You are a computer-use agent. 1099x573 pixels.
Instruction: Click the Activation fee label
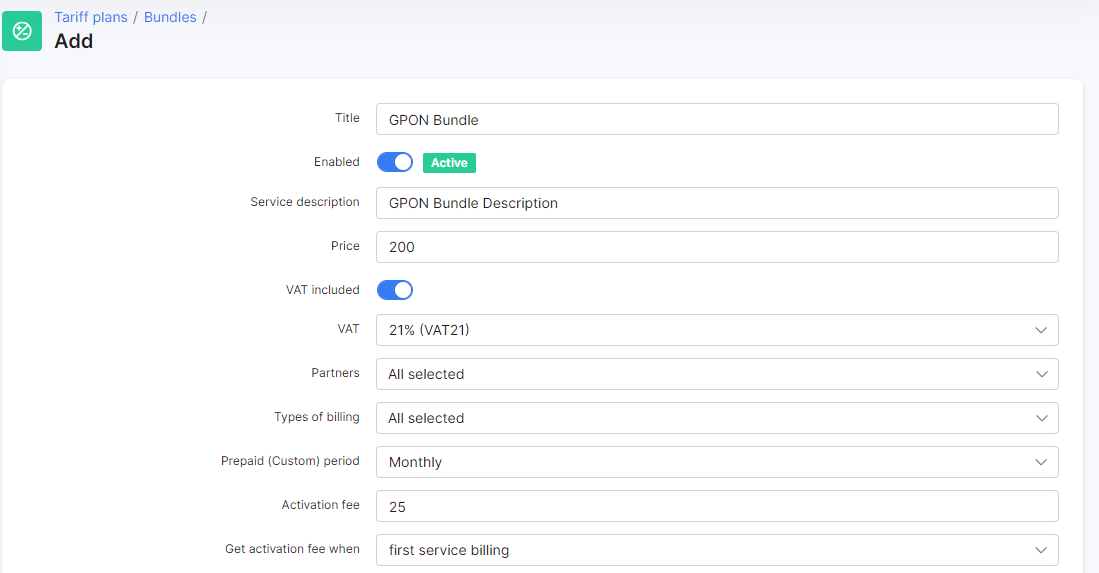click(320, 505)
